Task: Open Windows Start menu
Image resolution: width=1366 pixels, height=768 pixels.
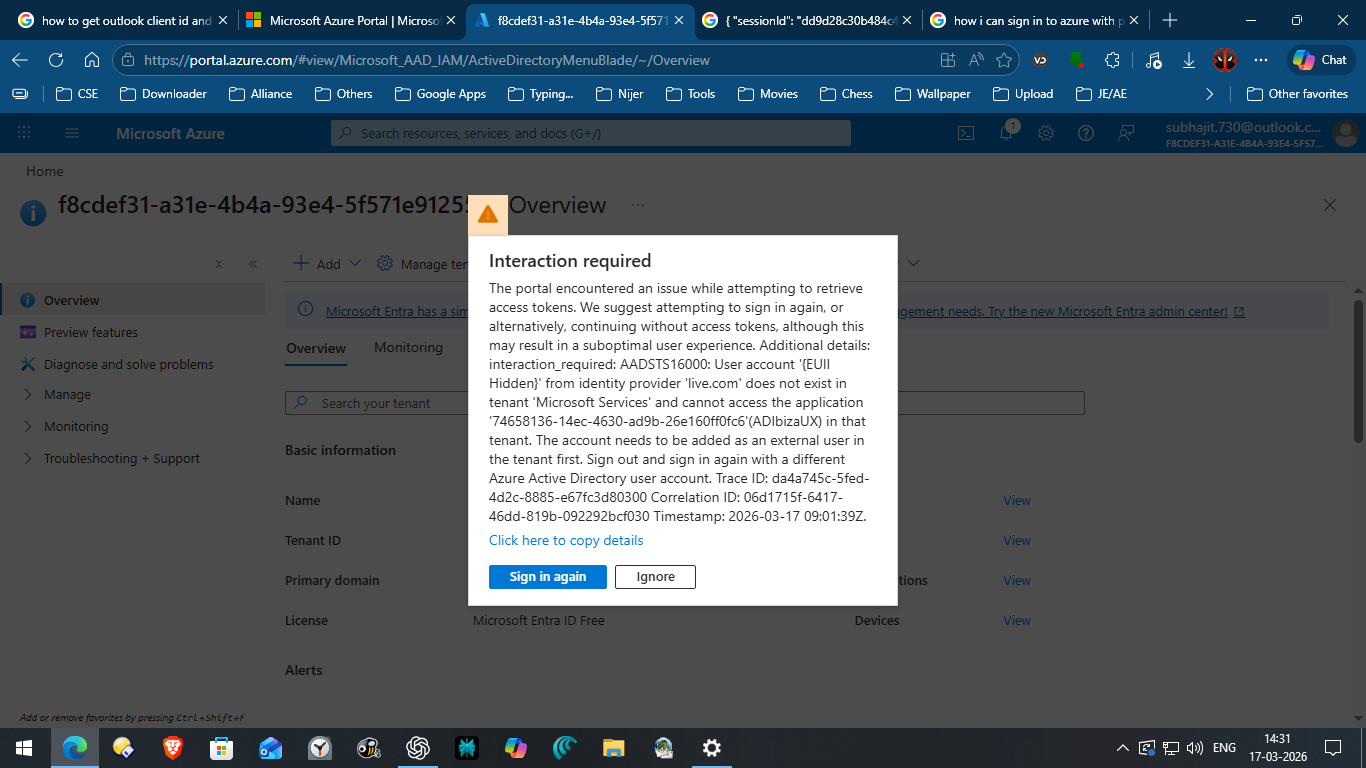Action: click(x=24, y=748)
